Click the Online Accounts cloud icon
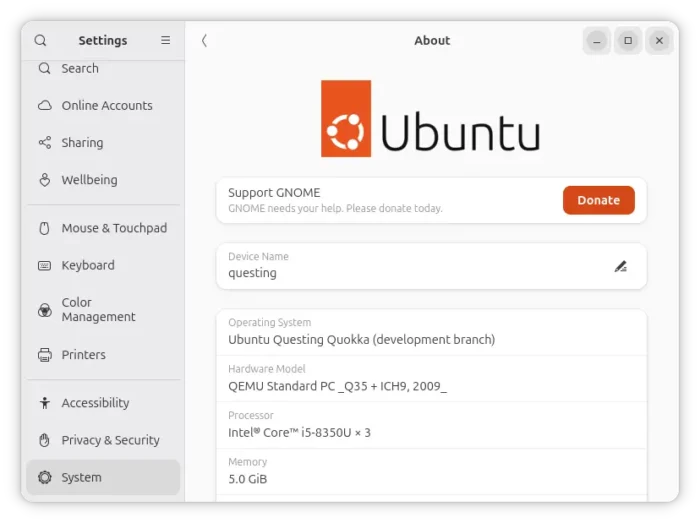Image resolution: width=700 pixels, height=523 pixels. [45, 106]
